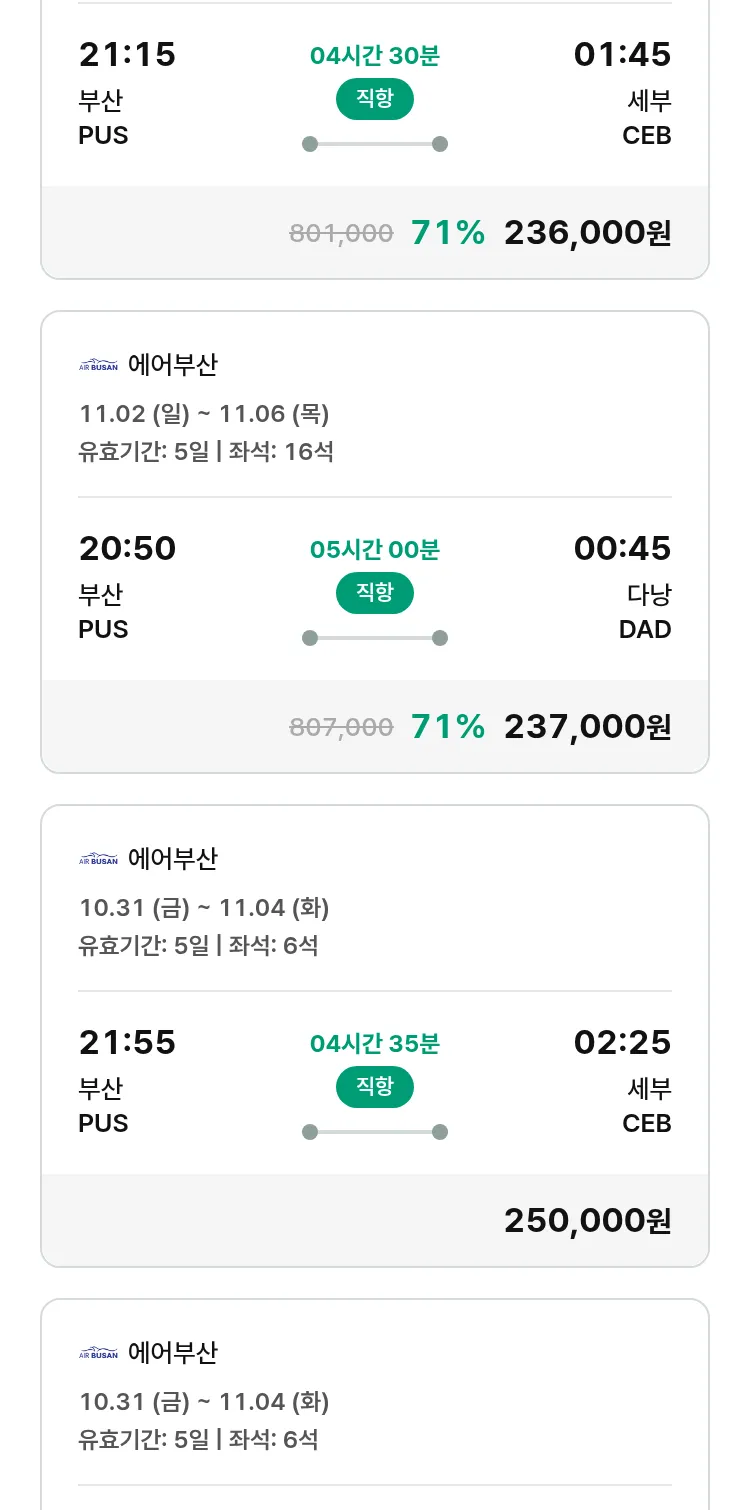Click the DAD arrival airport code
750x1510 pixels.
(645, 630)
